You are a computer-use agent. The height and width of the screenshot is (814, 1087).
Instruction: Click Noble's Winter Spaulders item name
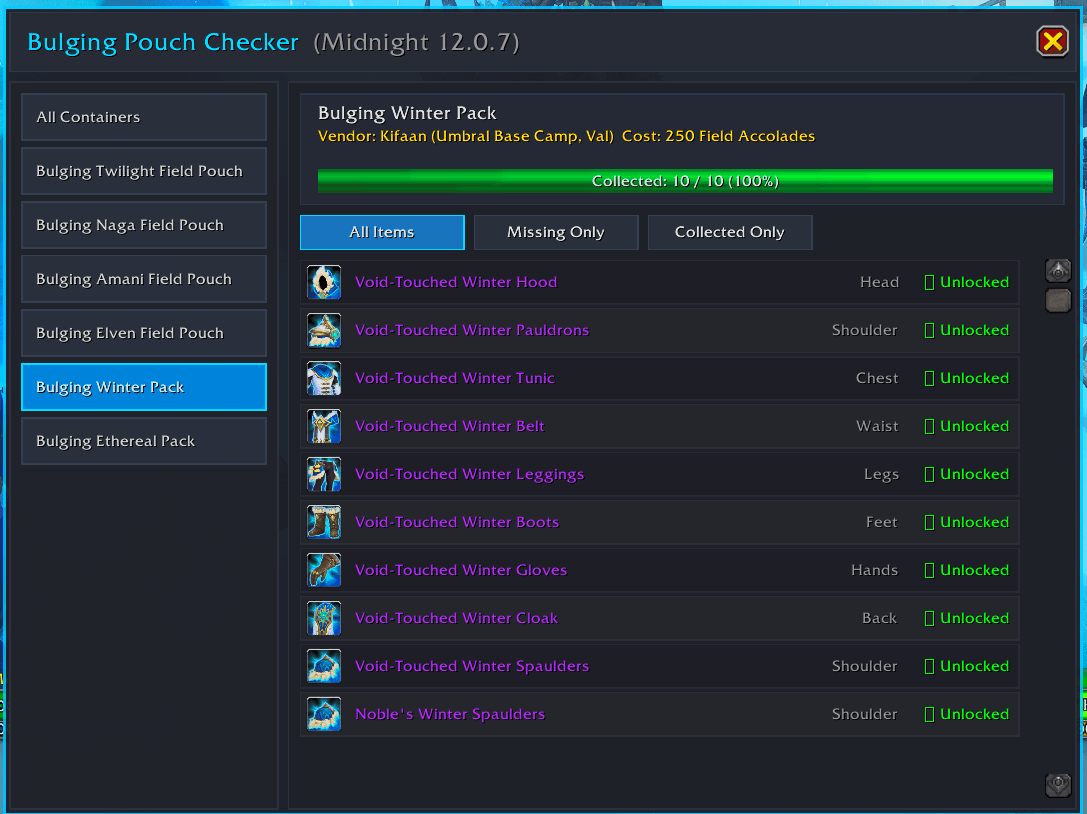click(450, 714)
